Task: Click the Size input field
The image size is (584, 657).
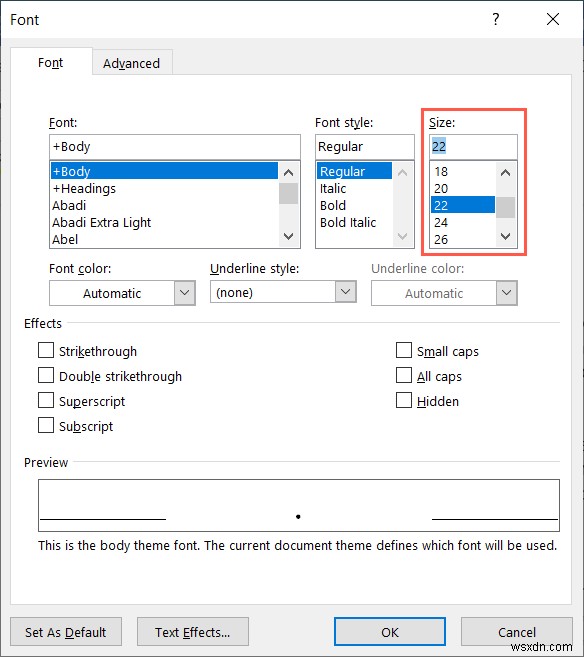Action: point(473,147)
